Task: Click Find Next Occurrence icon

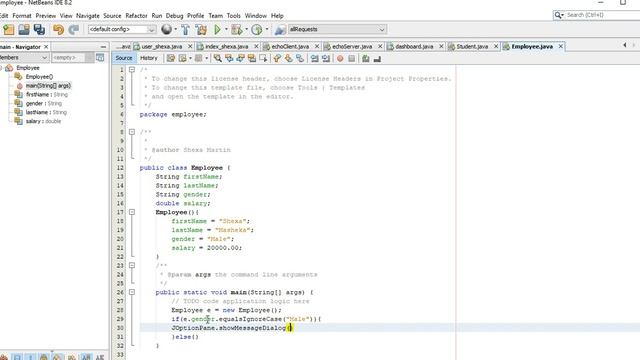Action: coord(240,58)
